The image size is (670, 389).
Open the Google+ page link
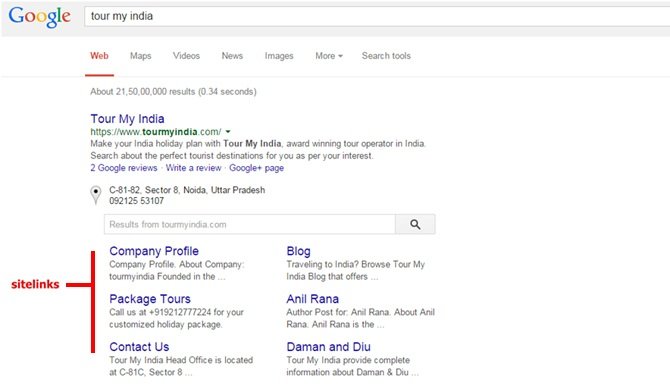256,168
